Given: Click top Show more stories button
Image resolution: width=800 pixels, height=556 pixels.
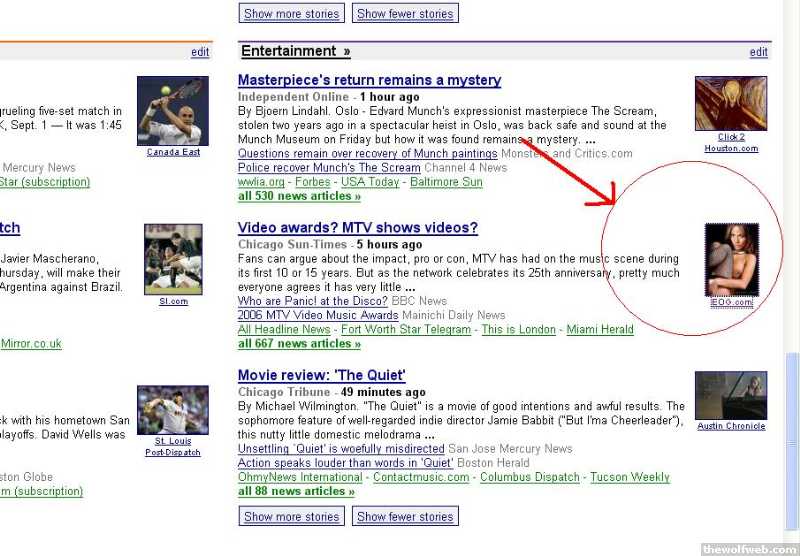Looking at the screenshot, I should pos(291,14).
